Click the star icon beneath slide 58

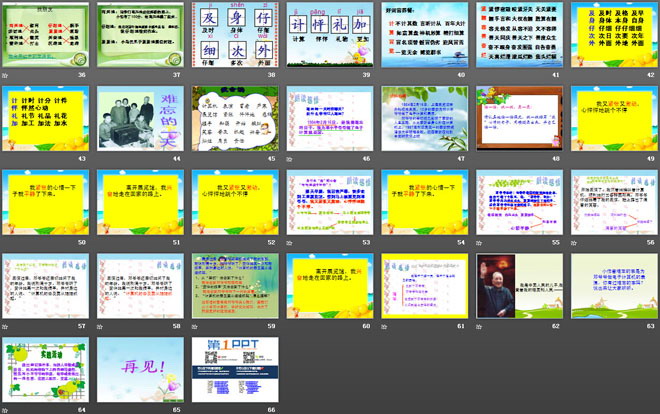pyautogui.click(x=100, y=326)
